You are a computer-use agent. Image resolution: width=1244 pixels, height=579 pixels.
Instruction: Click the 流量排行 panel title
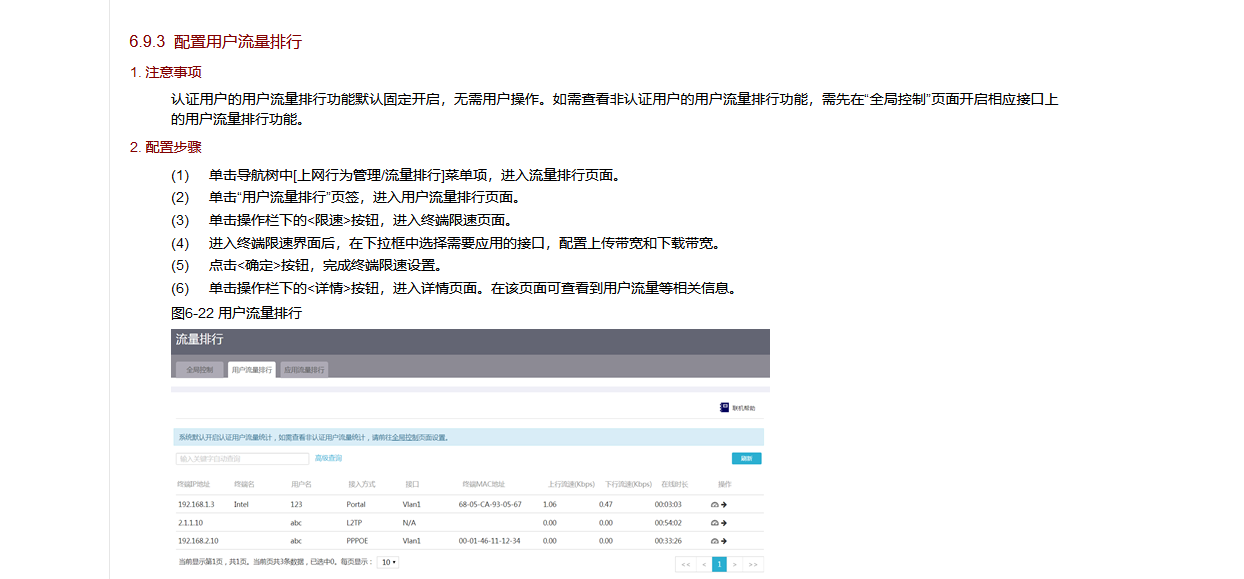(199, 340)
